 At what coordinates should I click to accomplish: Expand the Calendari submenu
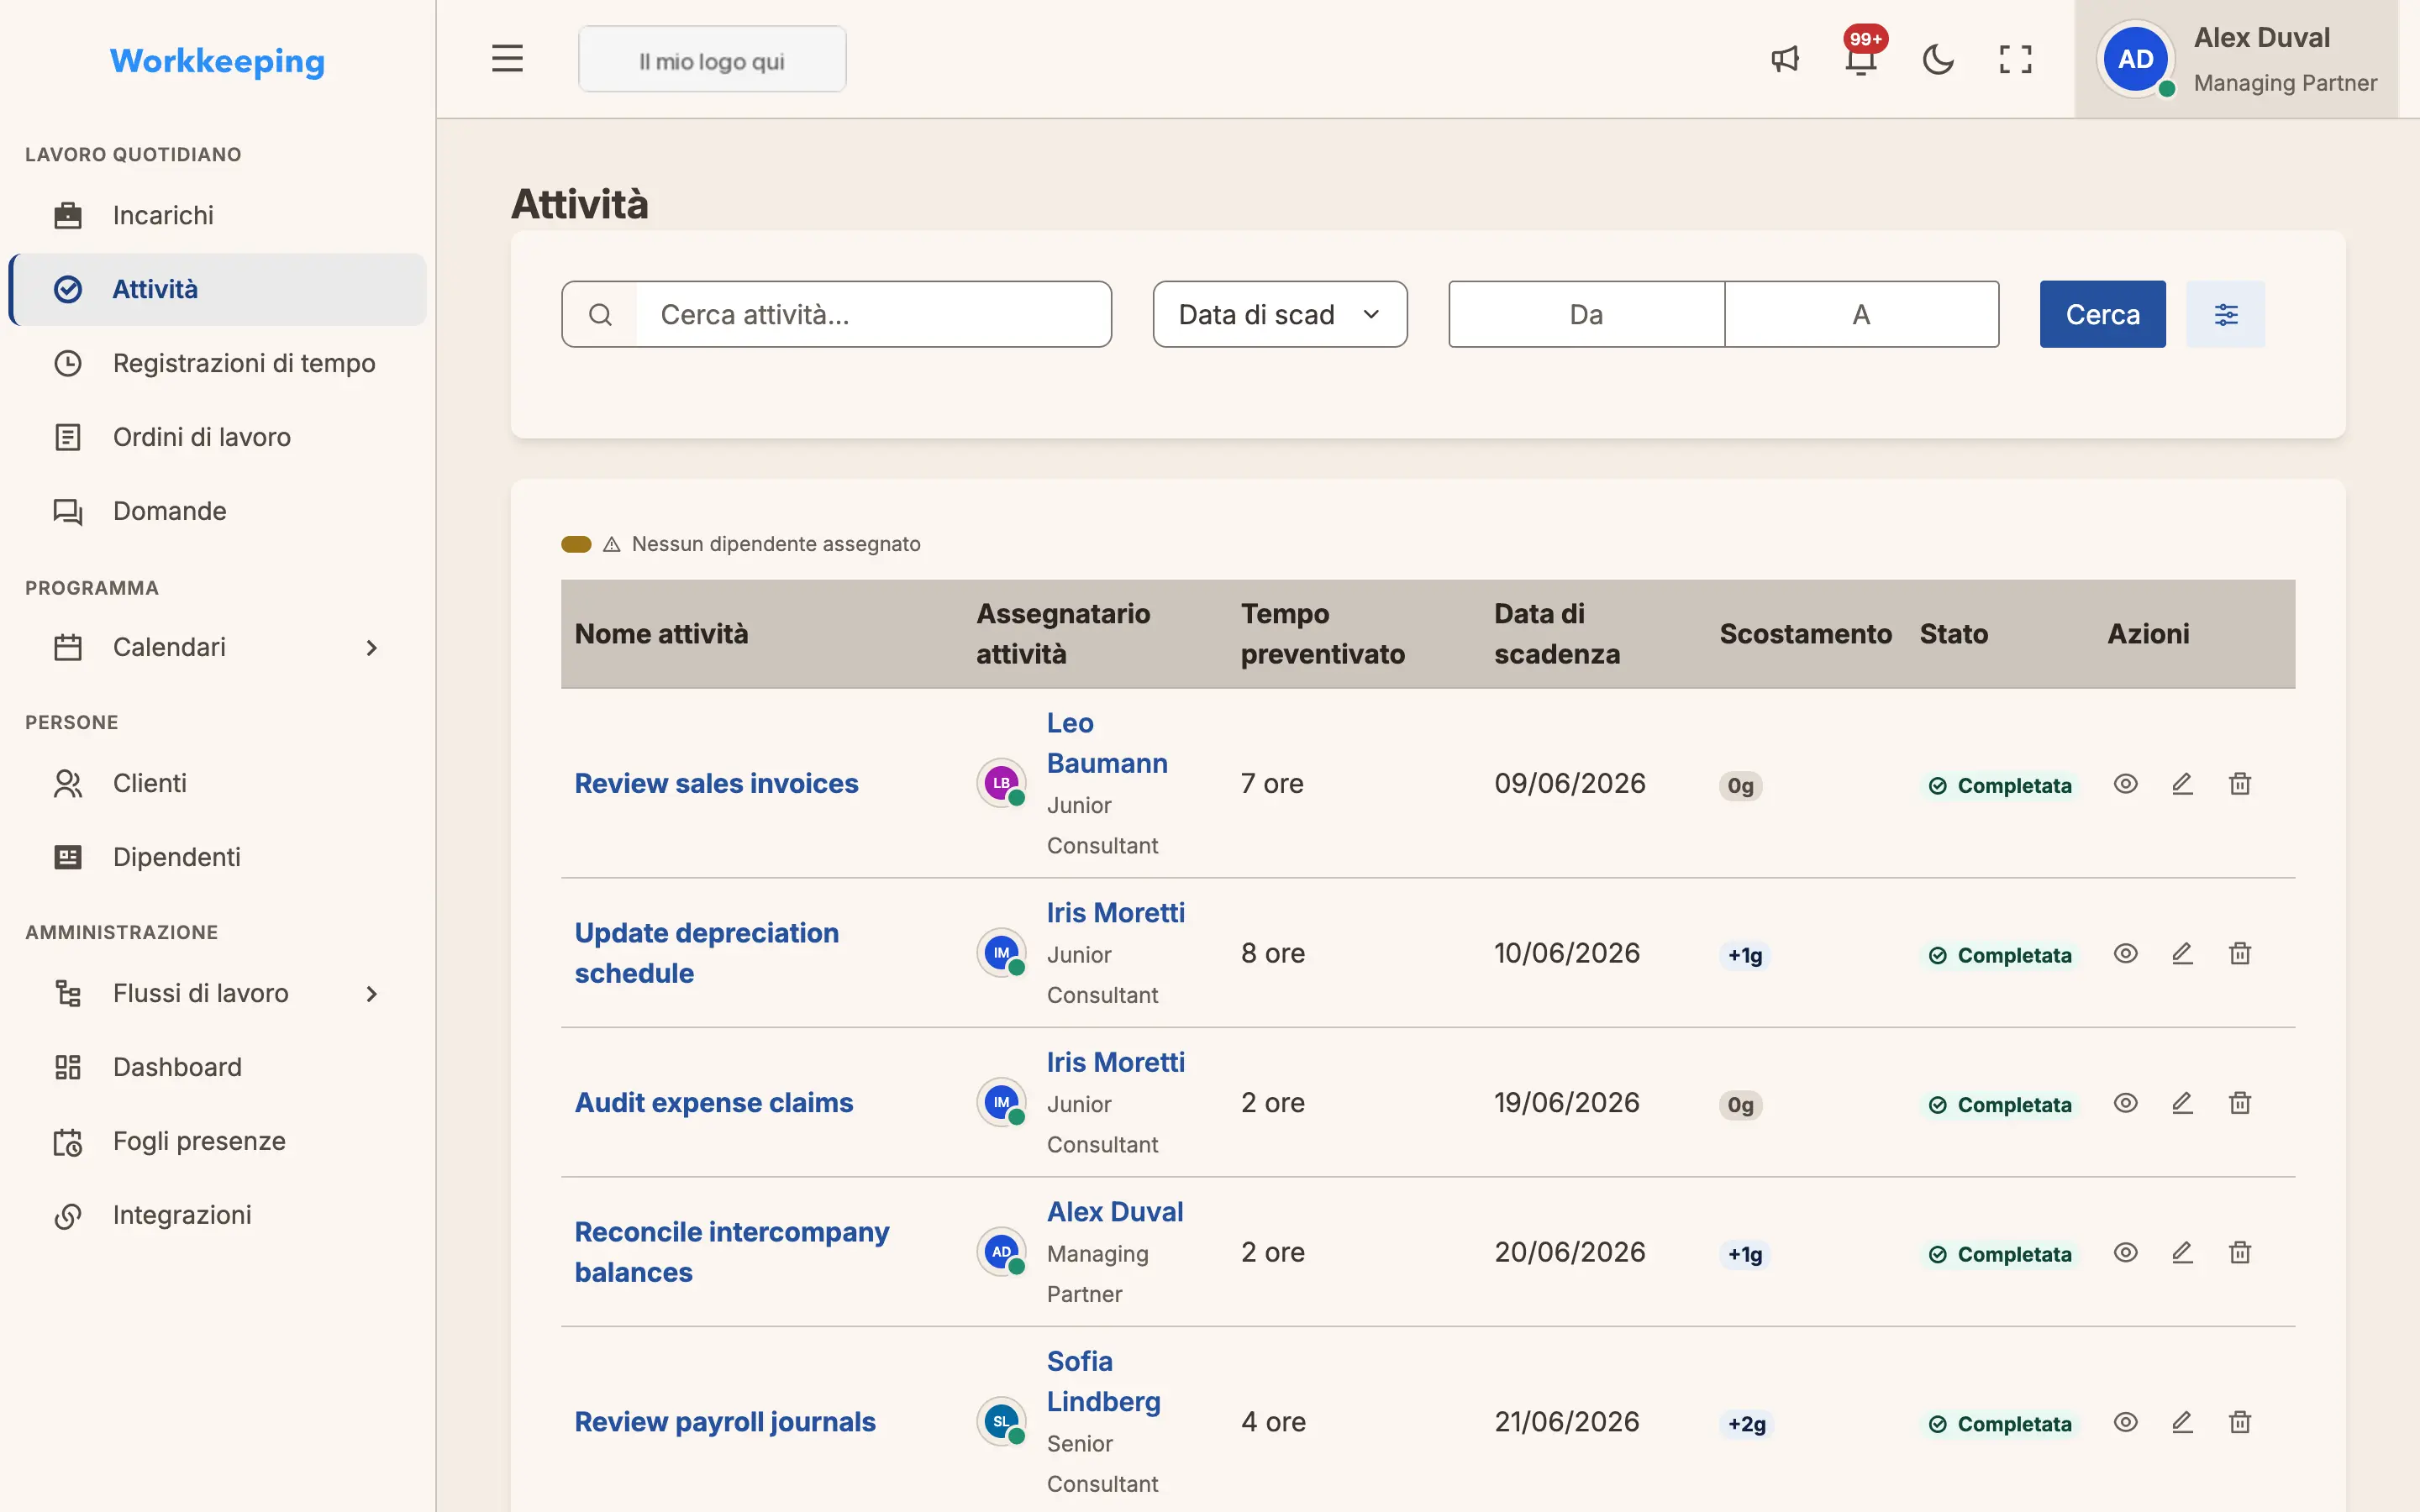[218, 647]
